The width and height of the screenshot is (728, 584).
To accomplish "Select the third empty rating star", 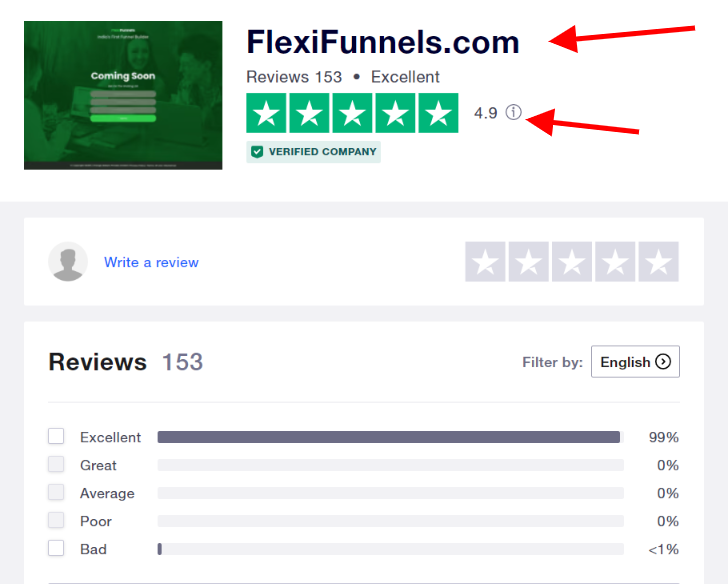I will coord(572,261).
